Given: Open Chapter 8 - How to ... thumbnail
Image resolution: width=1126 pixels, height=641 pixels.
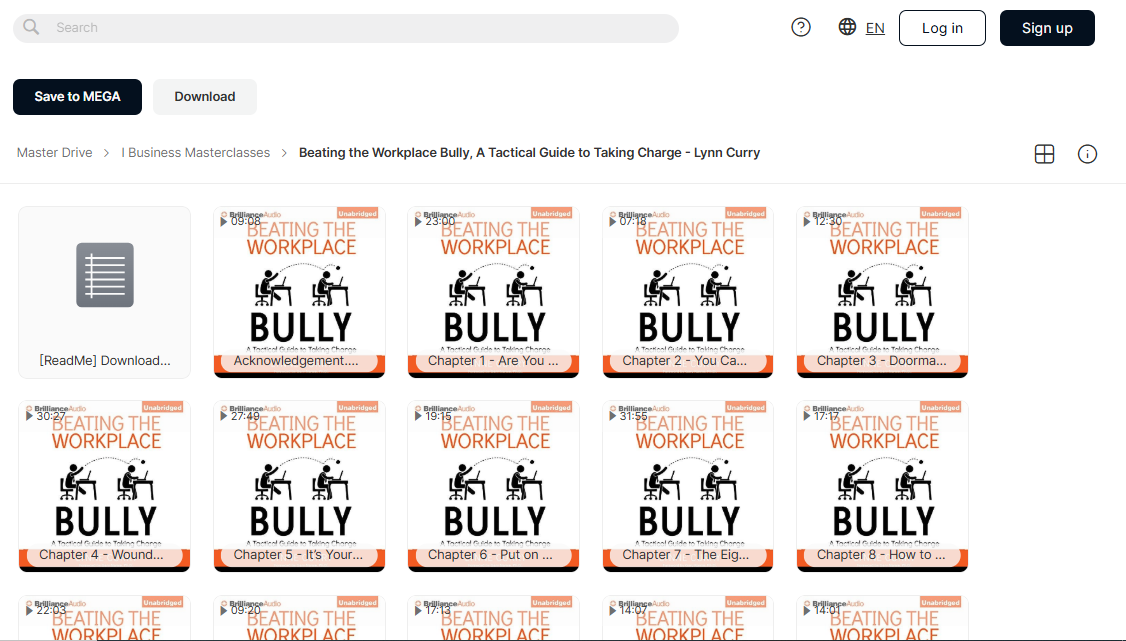Looking at the screenshot, I should point(883,486).
